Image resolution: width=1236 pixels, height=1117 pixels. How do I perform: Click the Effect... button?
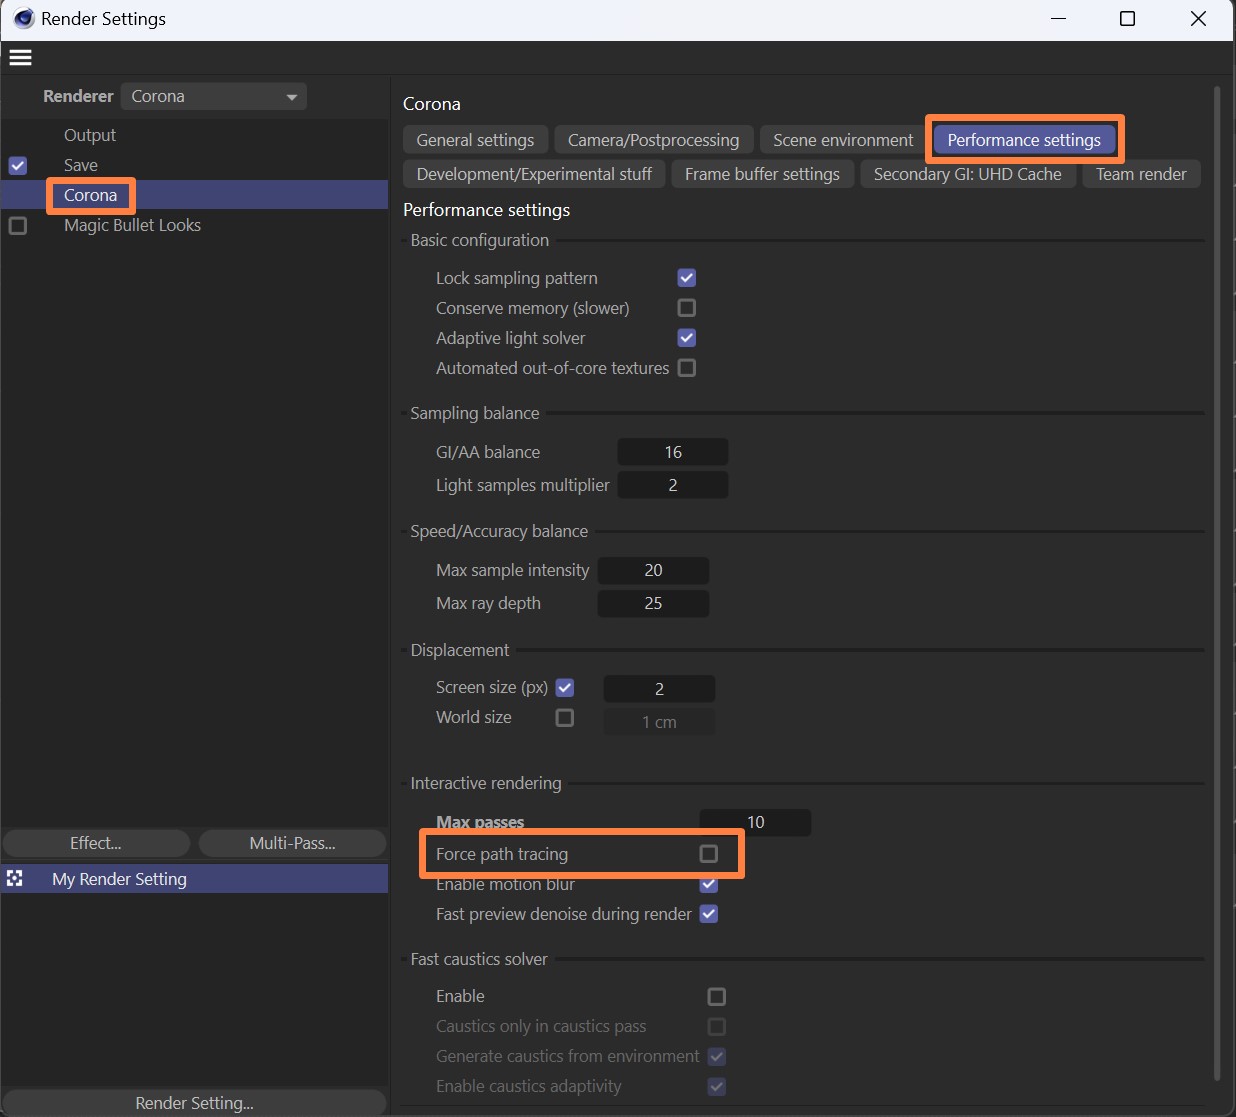click(96, 843)
